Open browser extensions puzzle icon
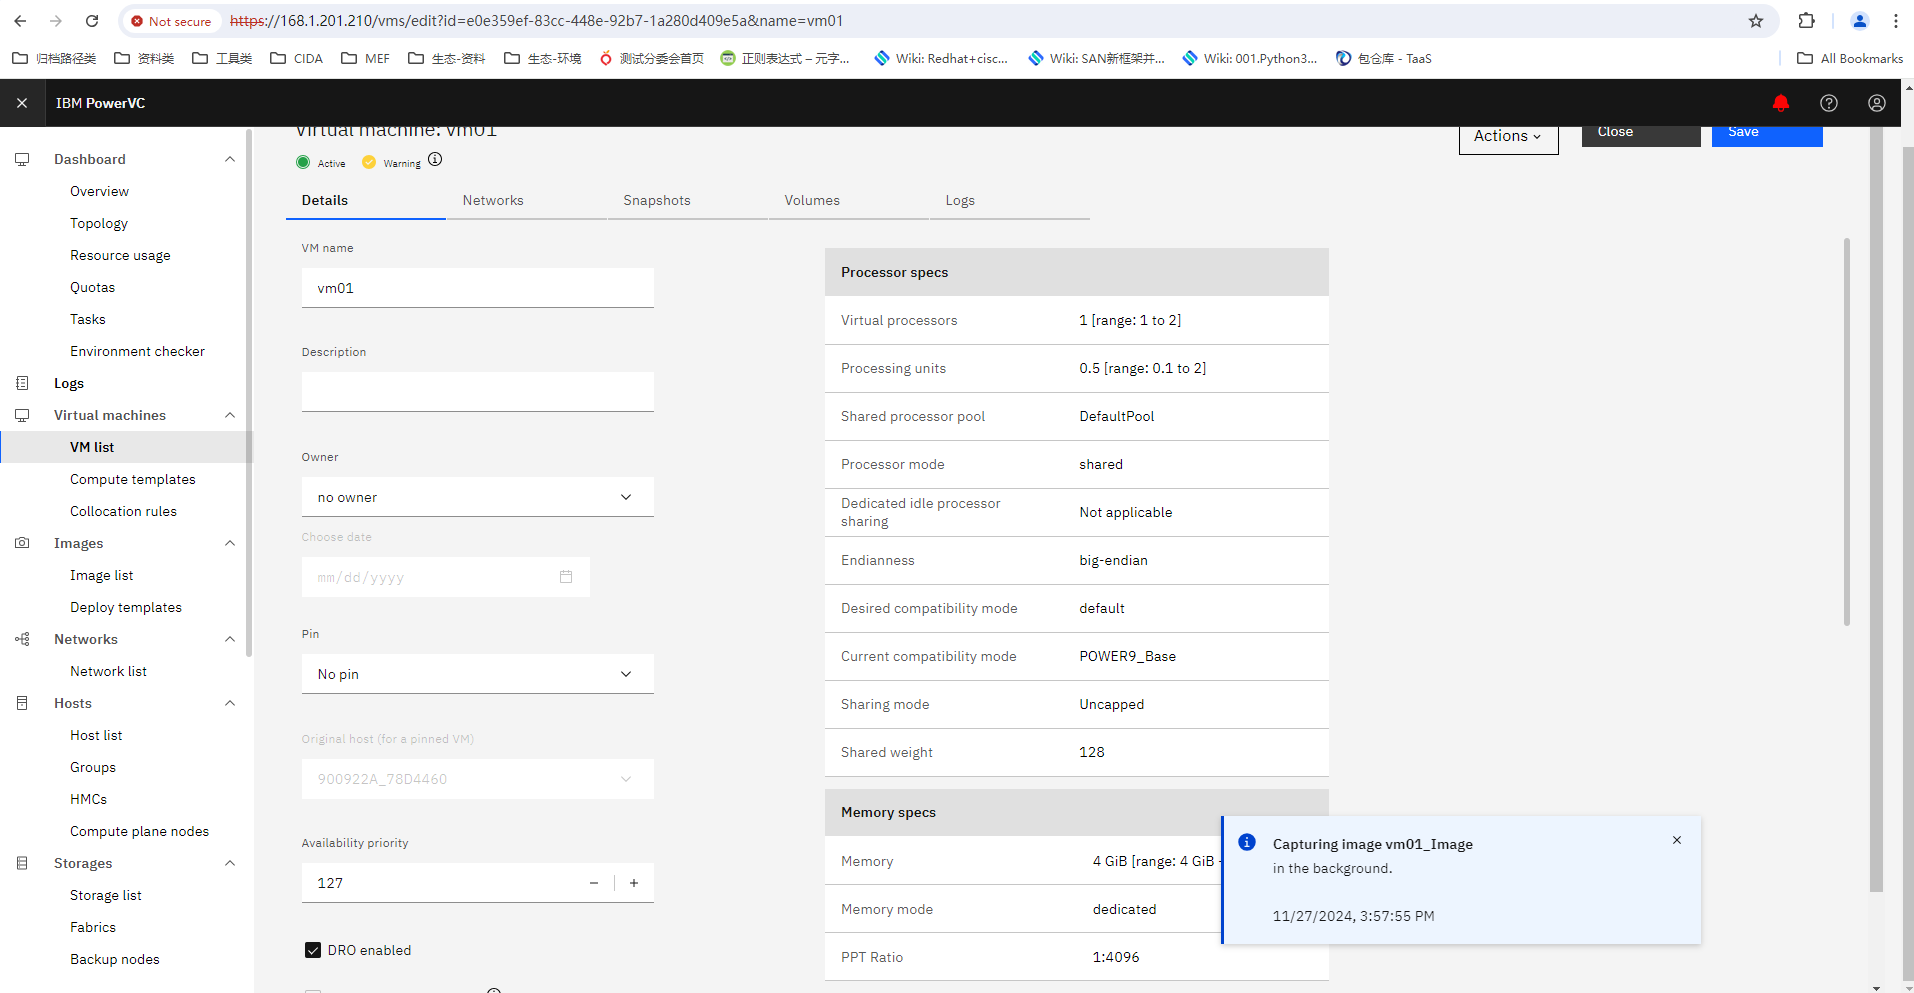Screen dimensions: 1914x993 tap(1806, 21)
